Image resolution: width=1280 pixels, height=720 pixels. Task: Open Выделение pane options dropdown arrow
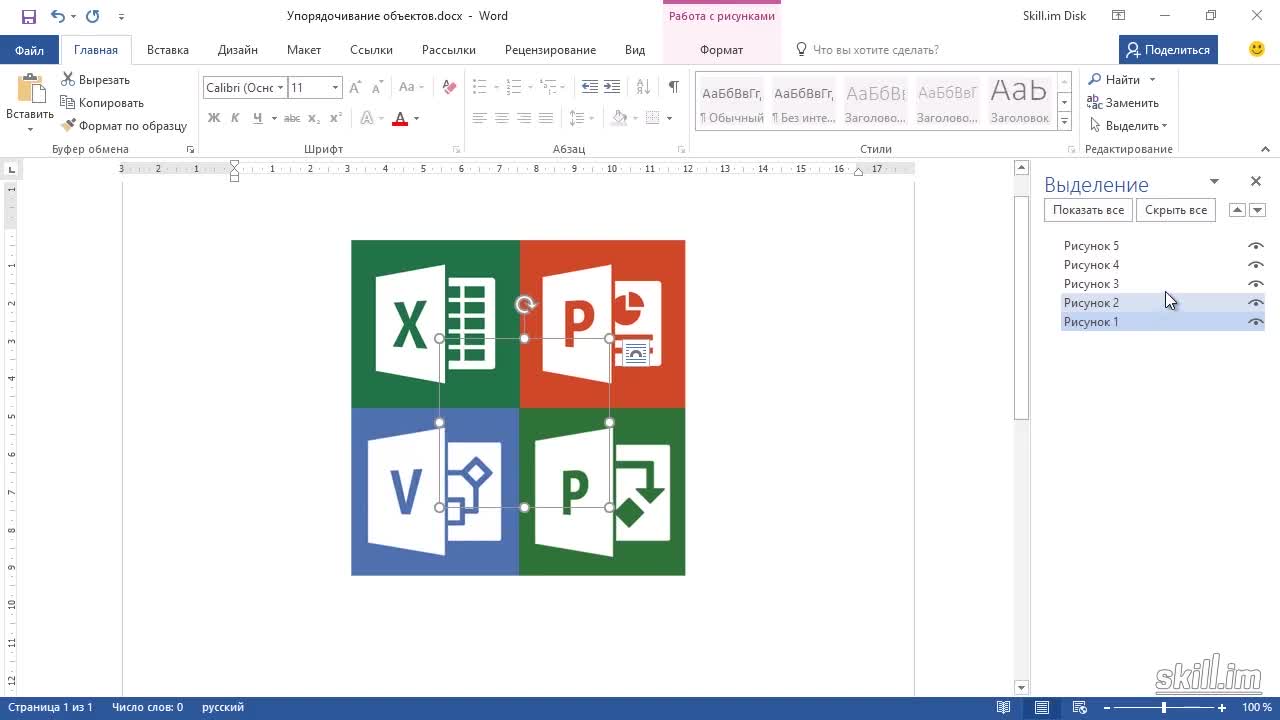click(1214, 182)
